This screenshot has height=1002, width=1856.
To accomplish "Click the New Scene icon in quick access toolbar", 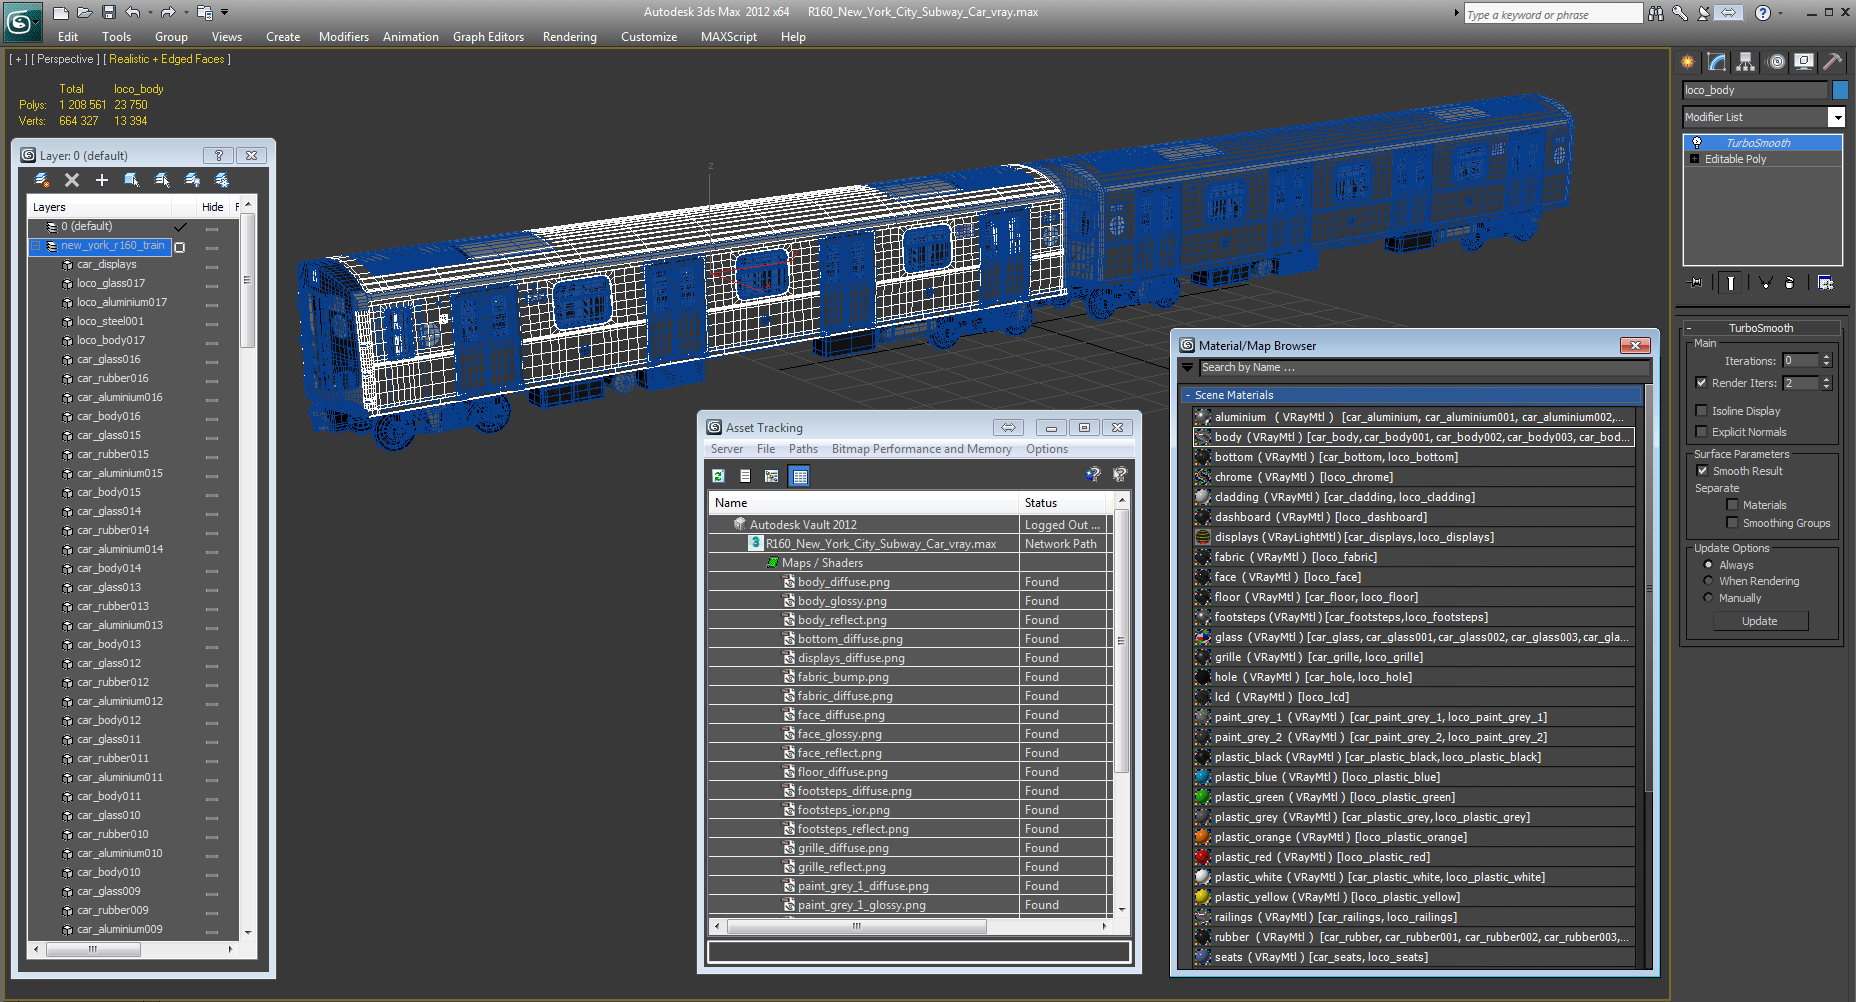I will (61, 13).
